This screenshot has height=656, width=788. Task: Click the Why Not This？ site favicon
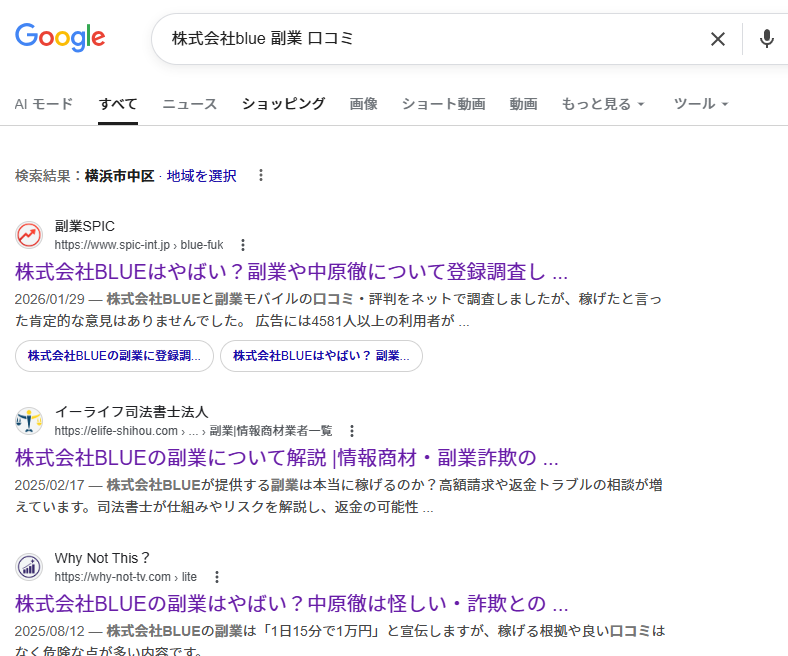[29, 567]
